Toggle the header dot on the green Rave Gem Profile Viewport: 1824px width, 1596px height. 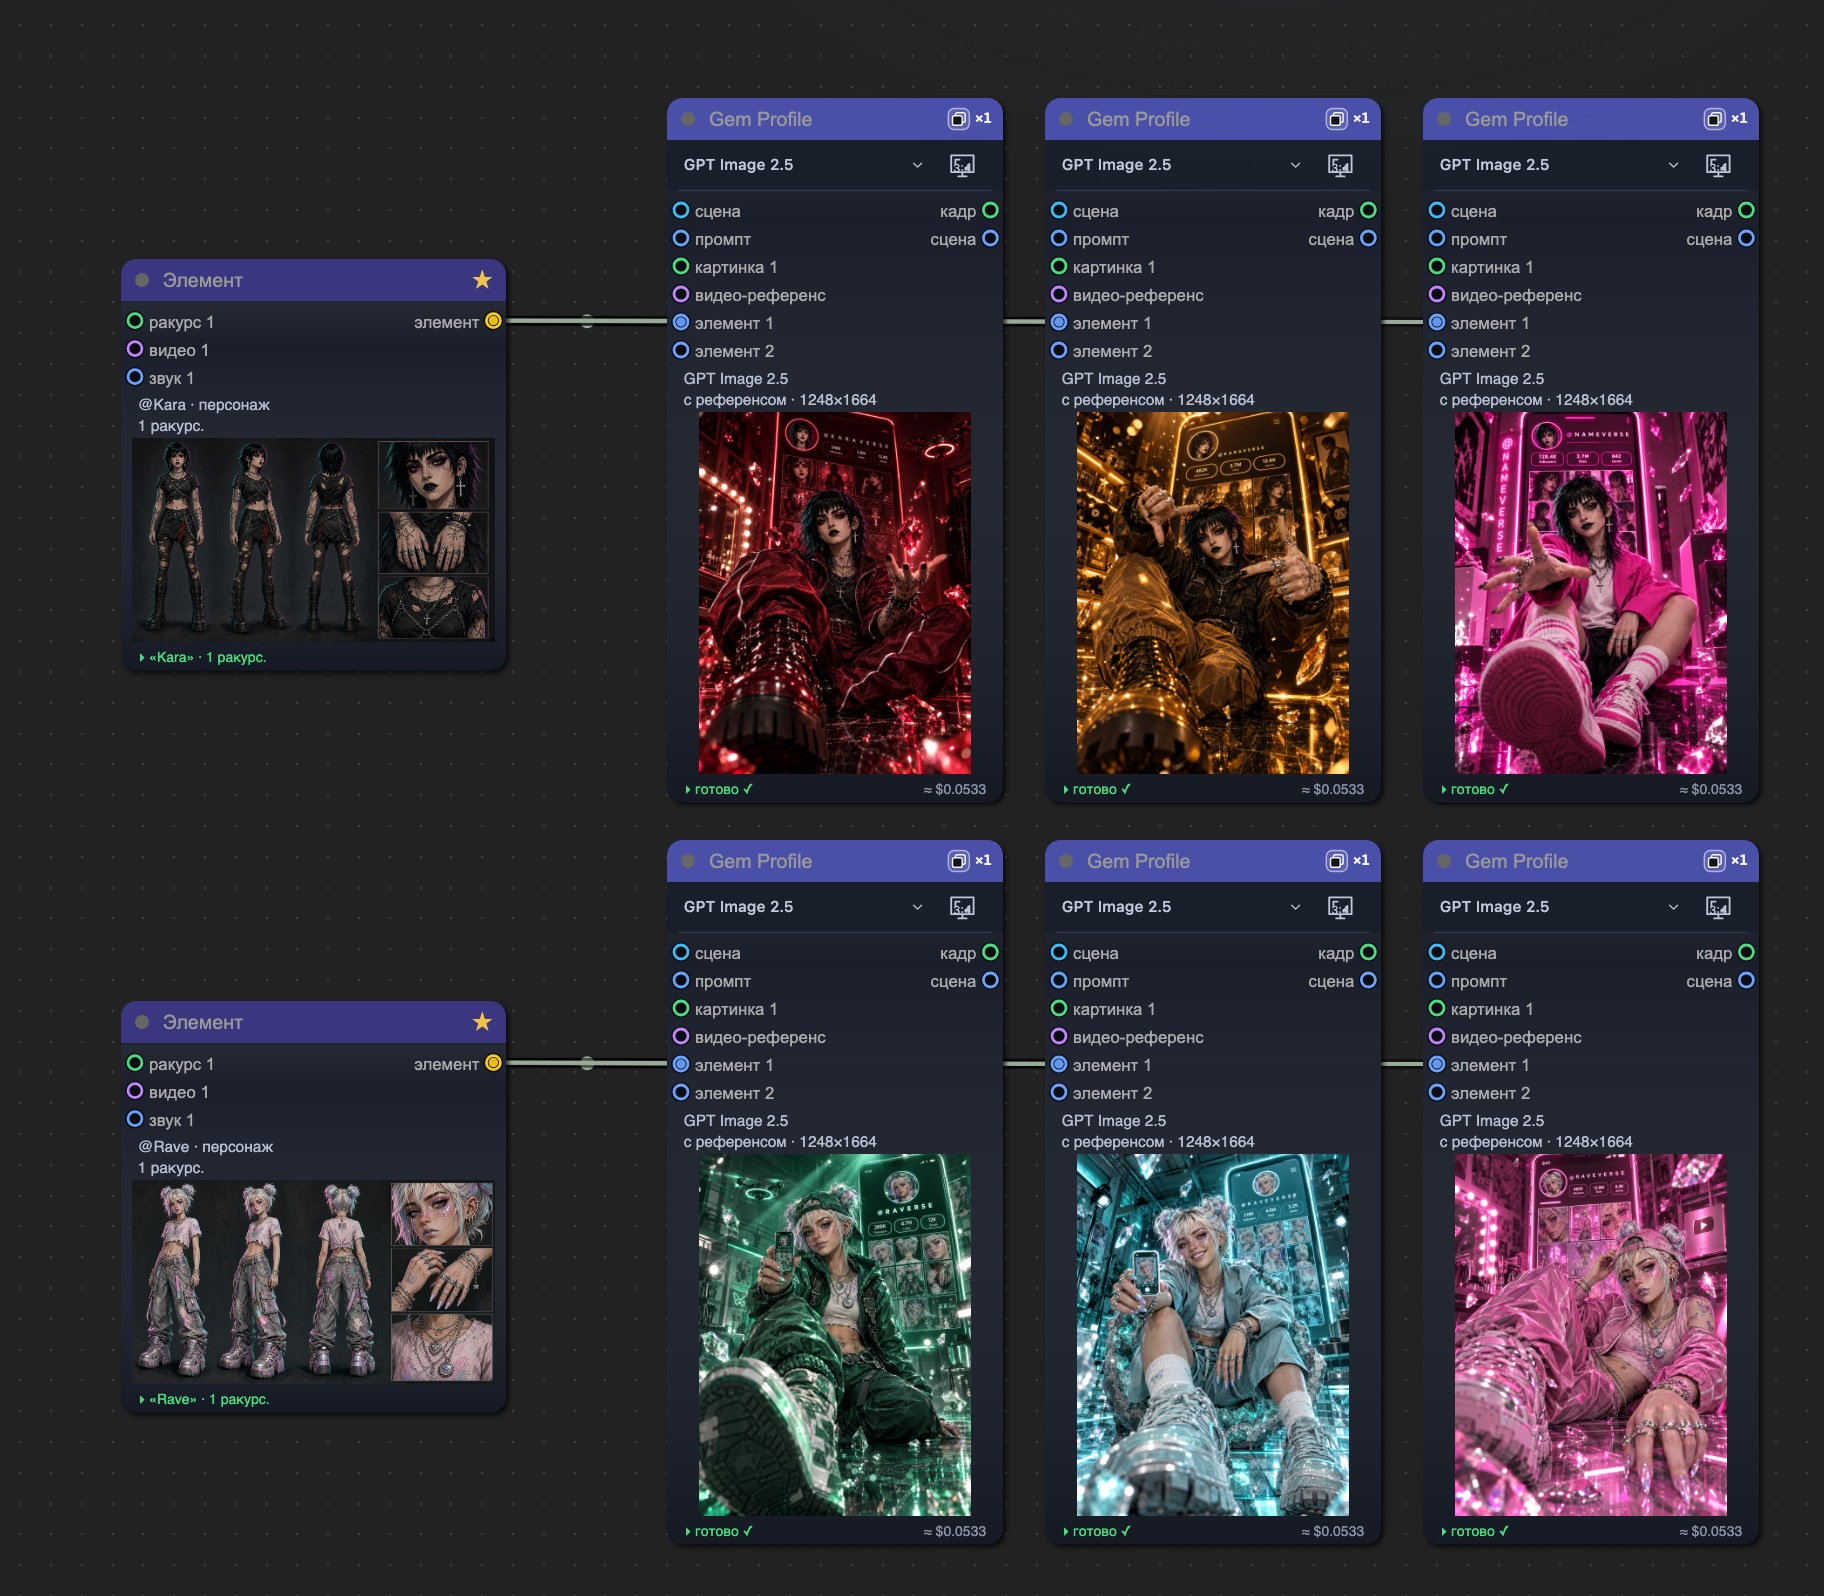[x=688, y=861]
